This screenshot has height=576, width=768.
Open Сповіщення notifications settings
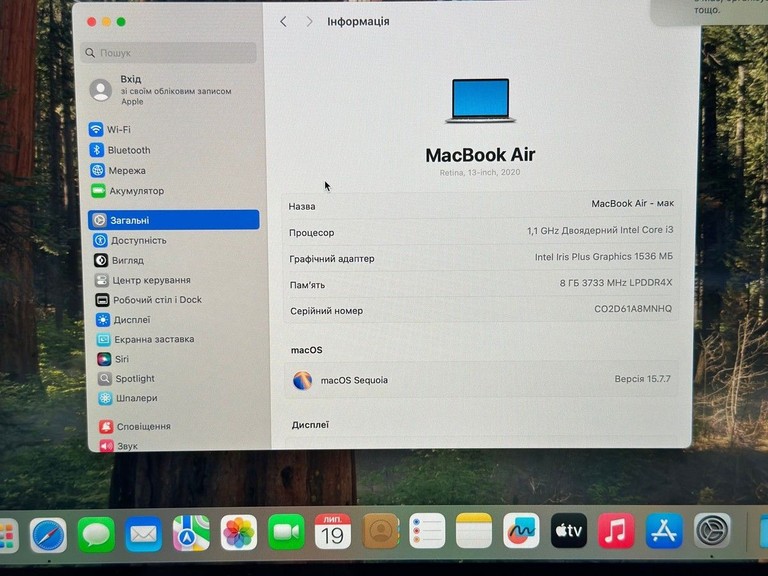coord(135,427)
